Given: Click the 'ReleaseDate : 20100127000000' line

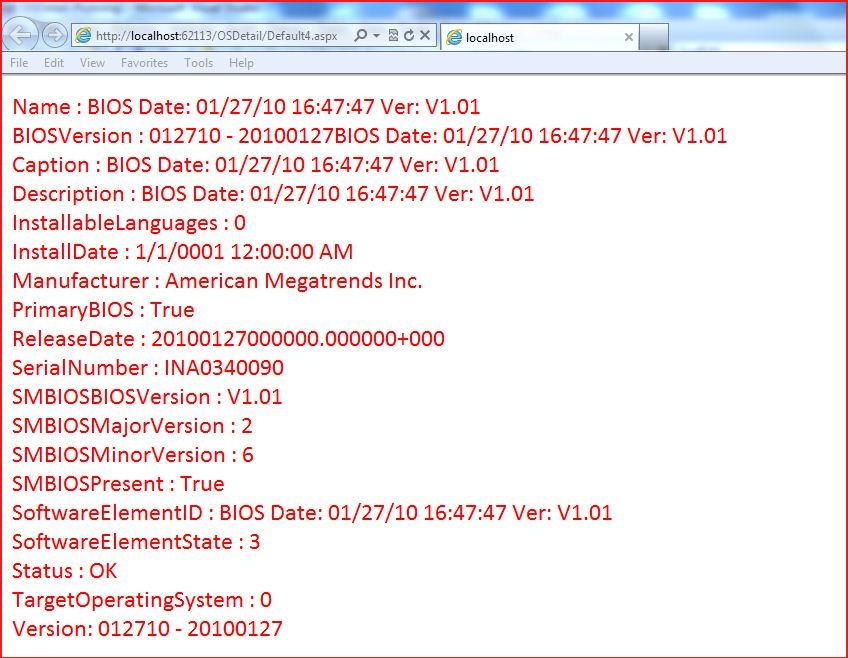Looking at the screenshot, I should 228,339.
